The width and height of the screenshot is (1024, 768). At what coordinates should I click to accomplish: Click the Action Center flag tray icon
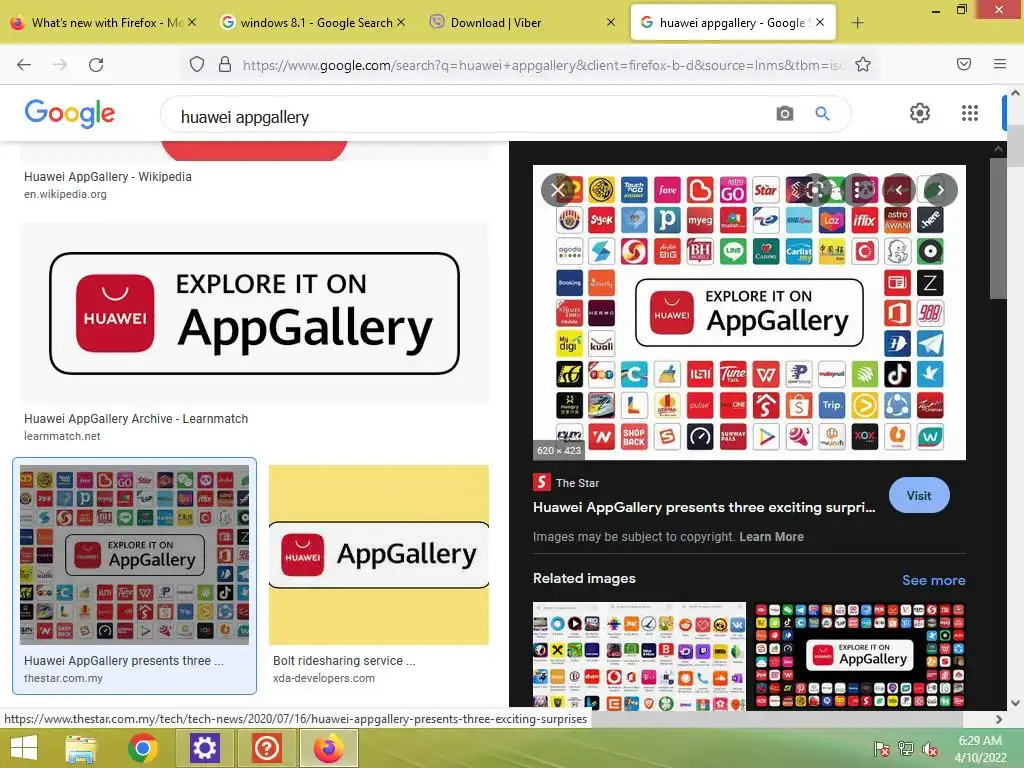click(x=881, y=749)
